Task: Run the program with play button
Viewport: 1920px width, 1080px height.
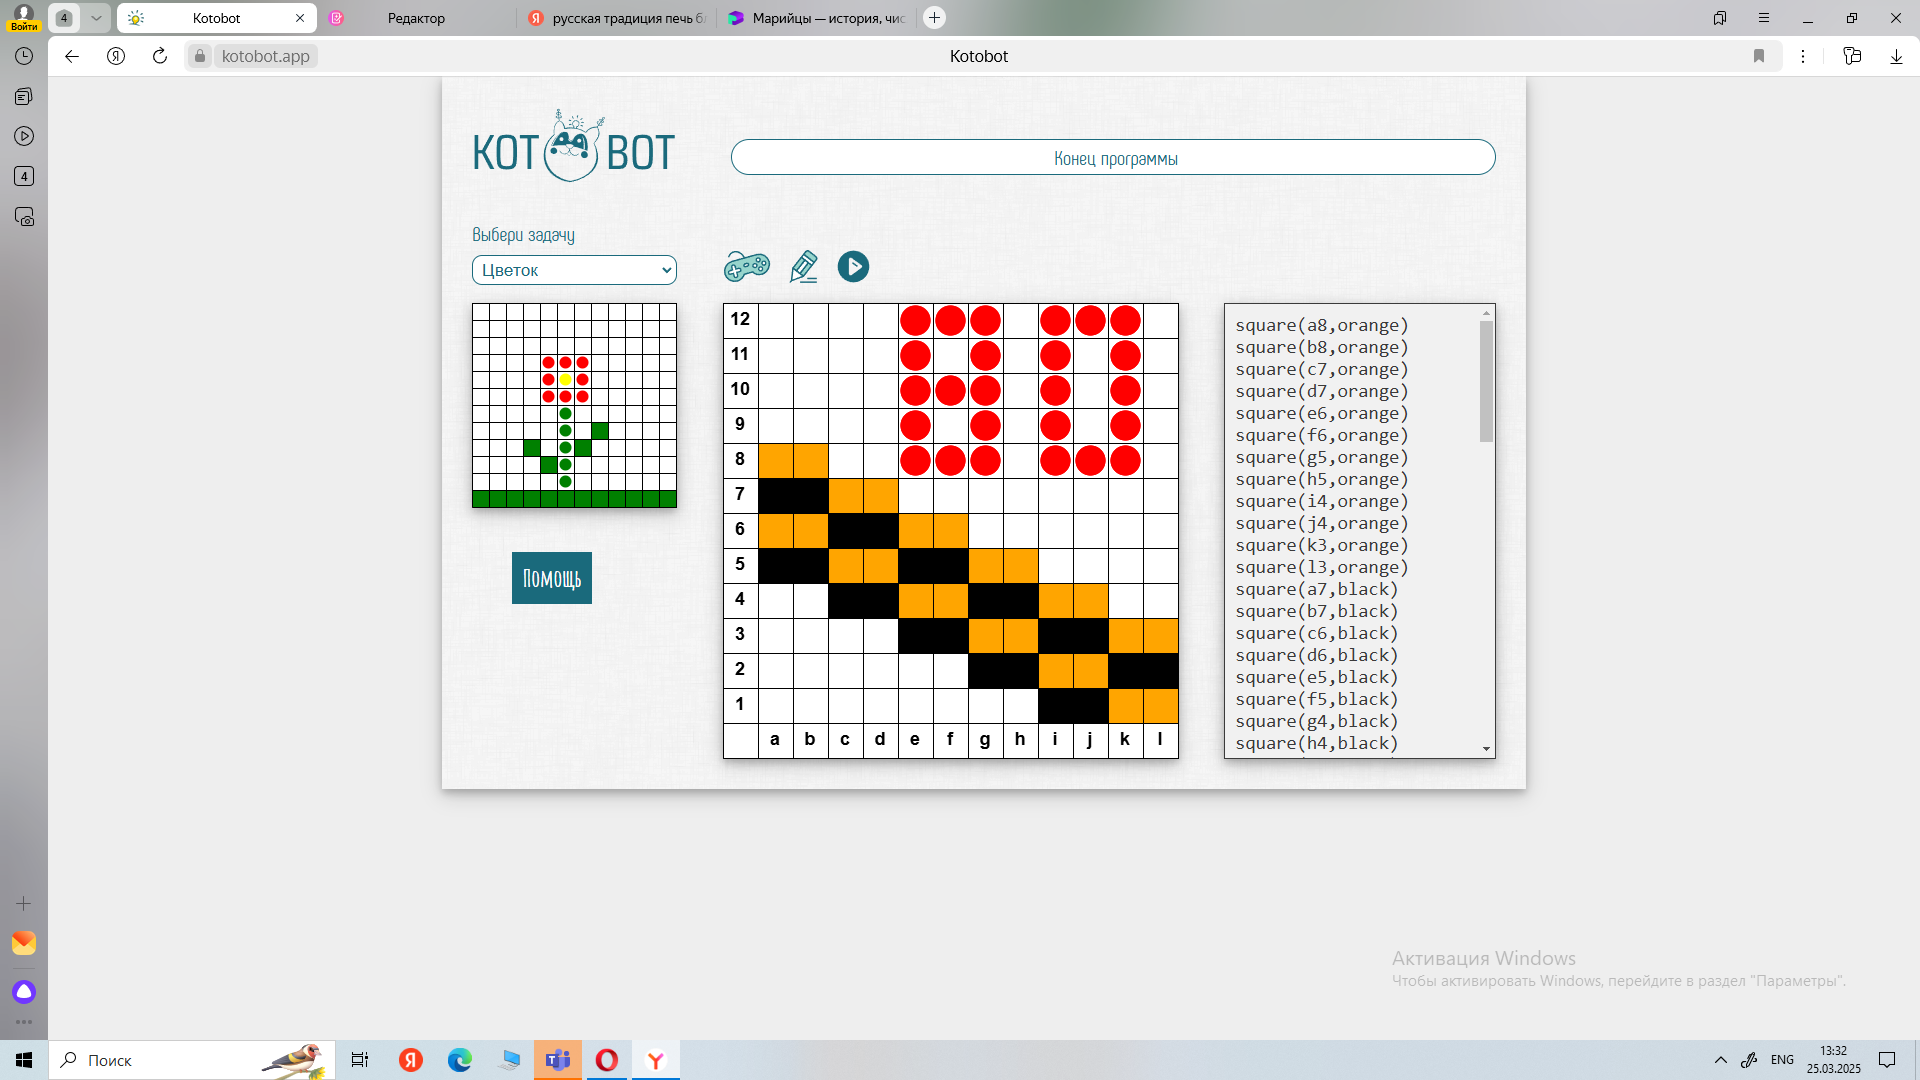Action: (x=853, y=266)
